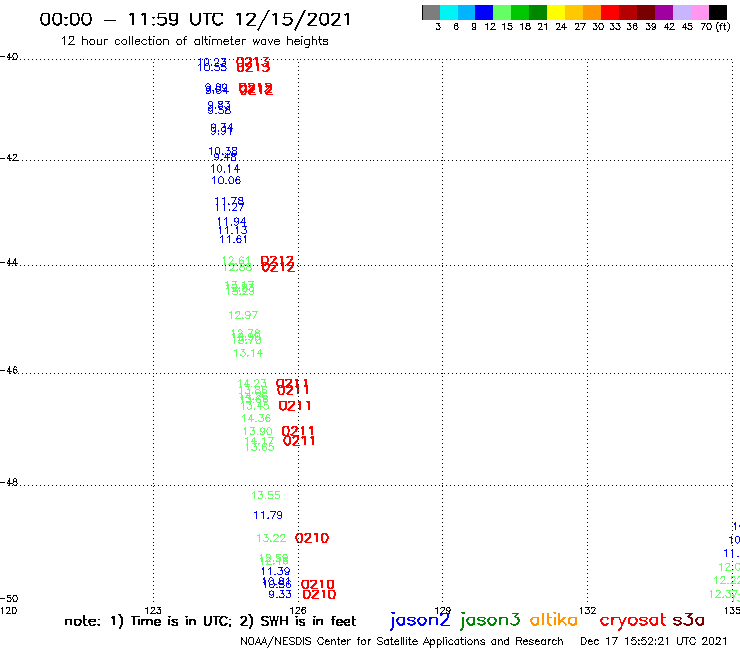This screenshot has width=740, height=650.
Task: Click the 132 longitude axis label
Action: 588,610
